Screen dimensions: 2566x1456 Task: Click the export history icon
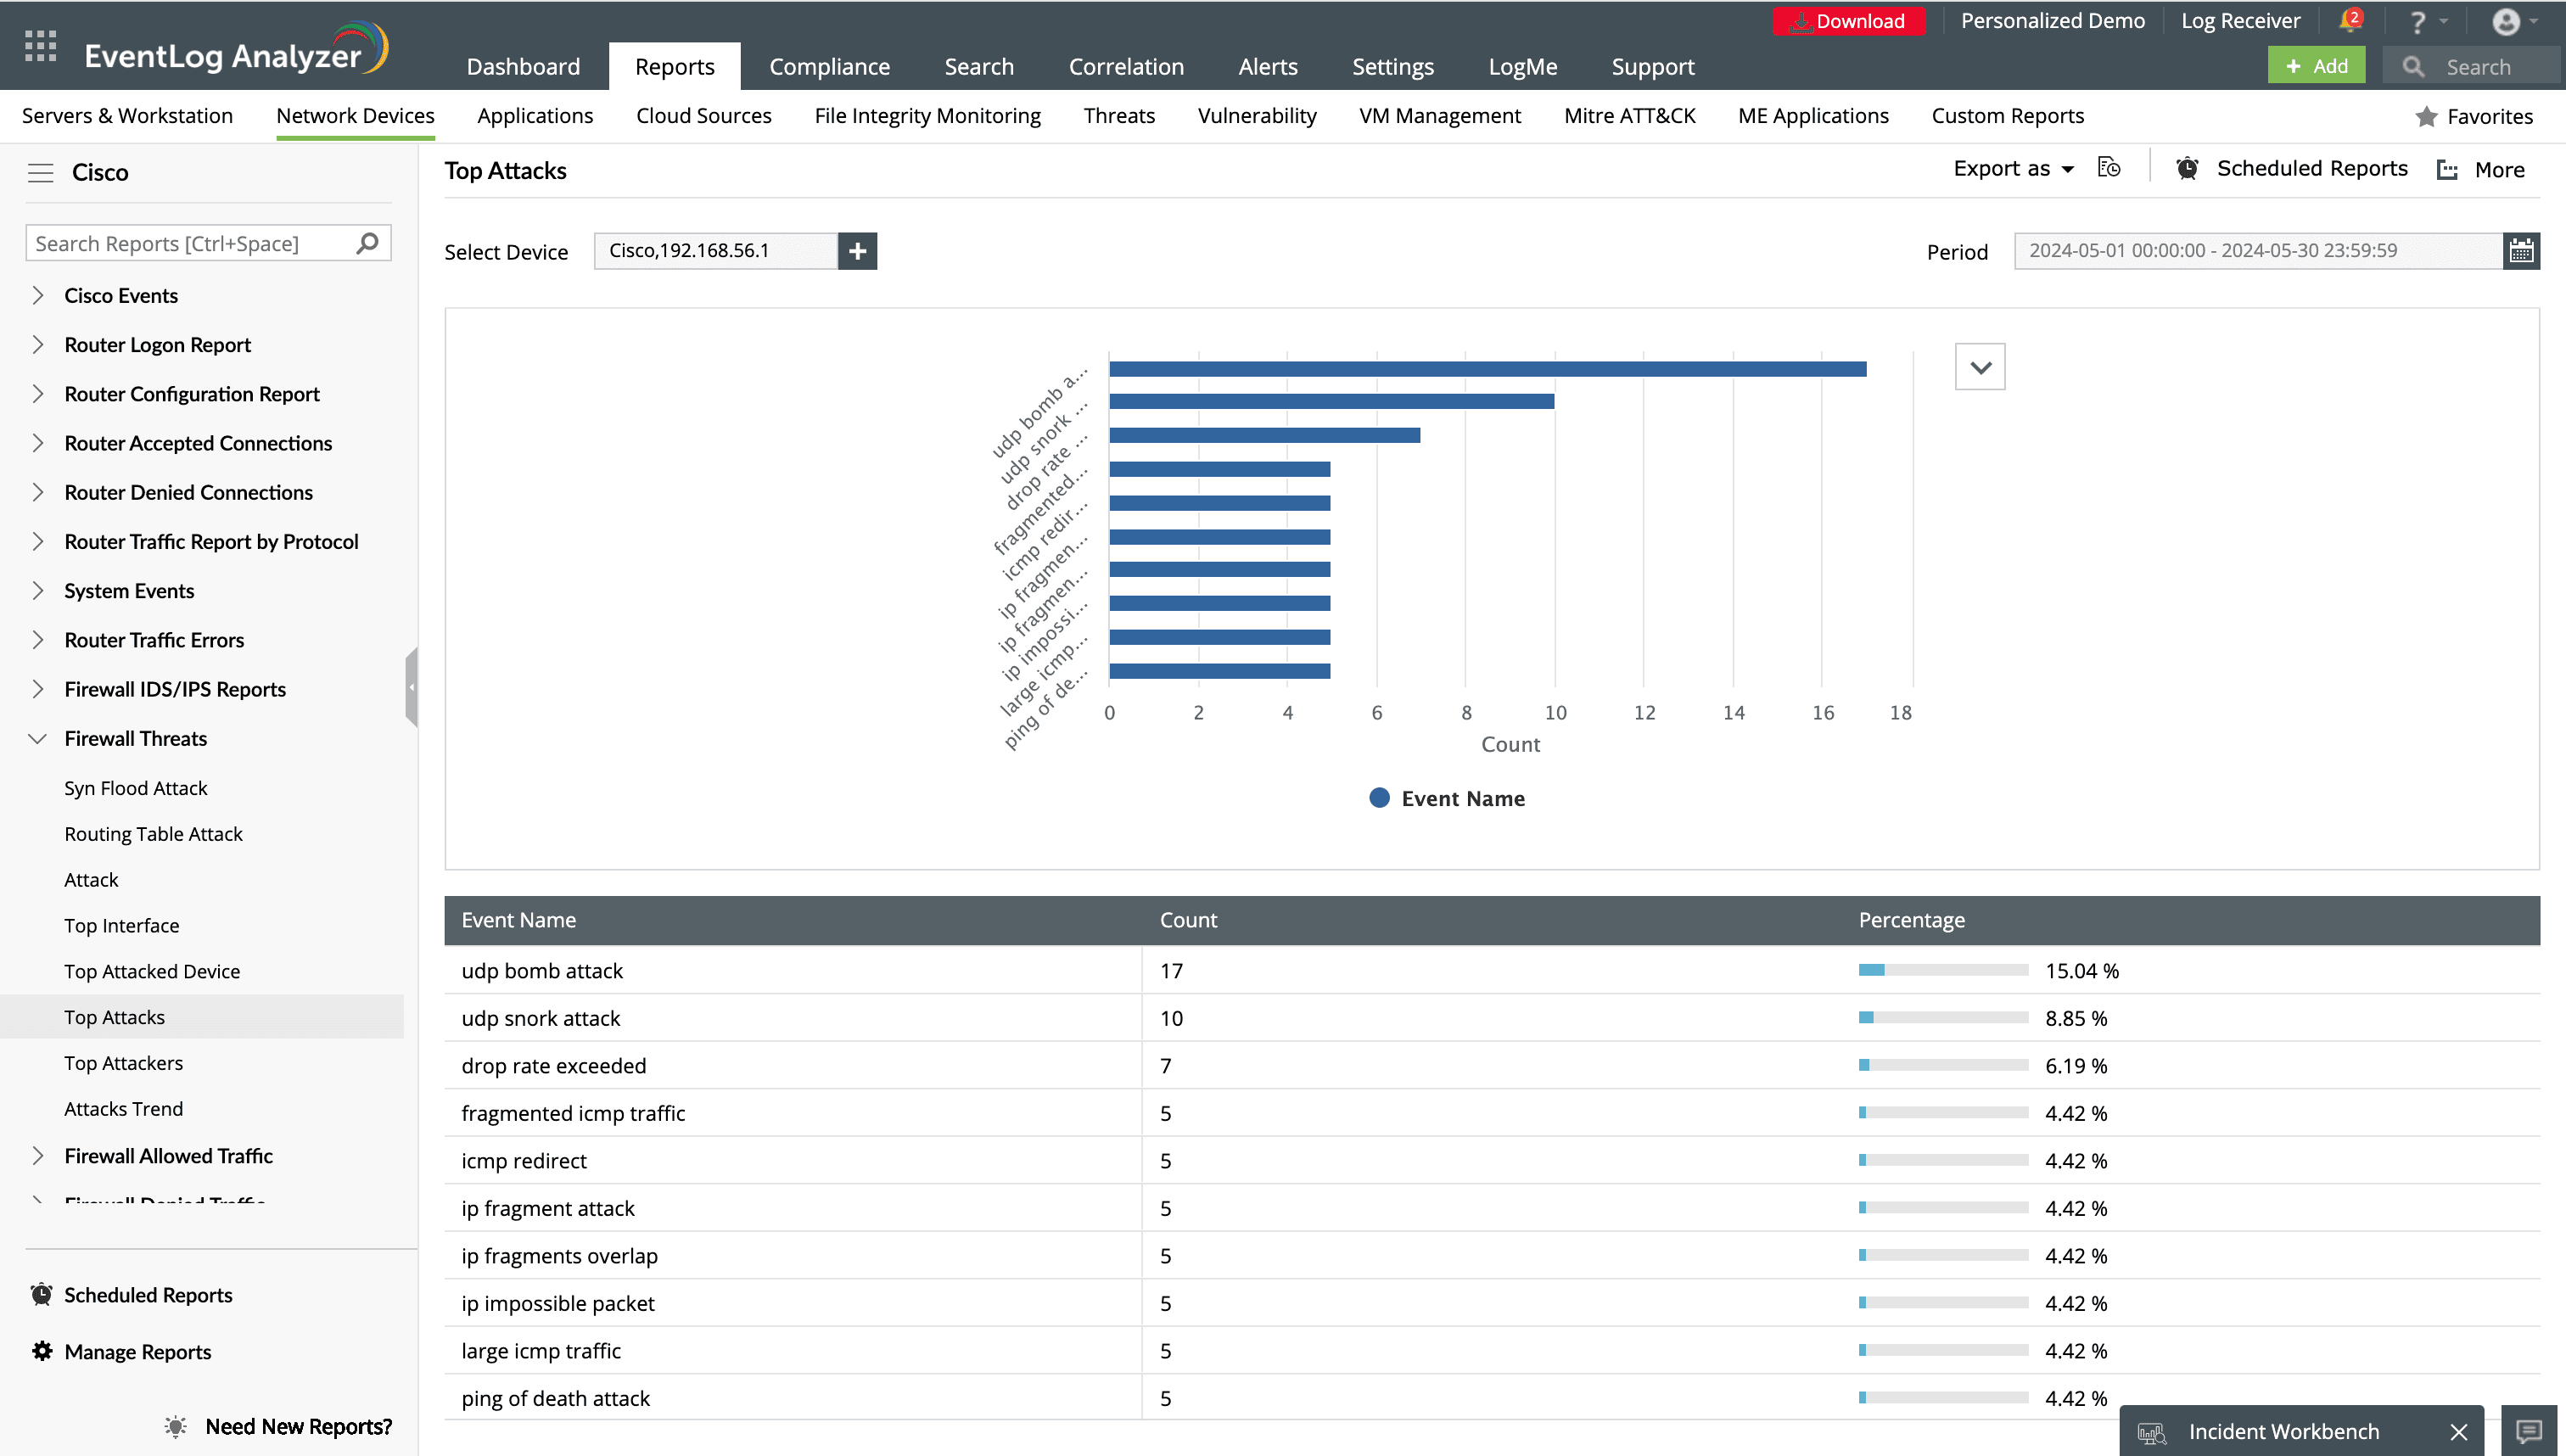(x=2108, y=168)
